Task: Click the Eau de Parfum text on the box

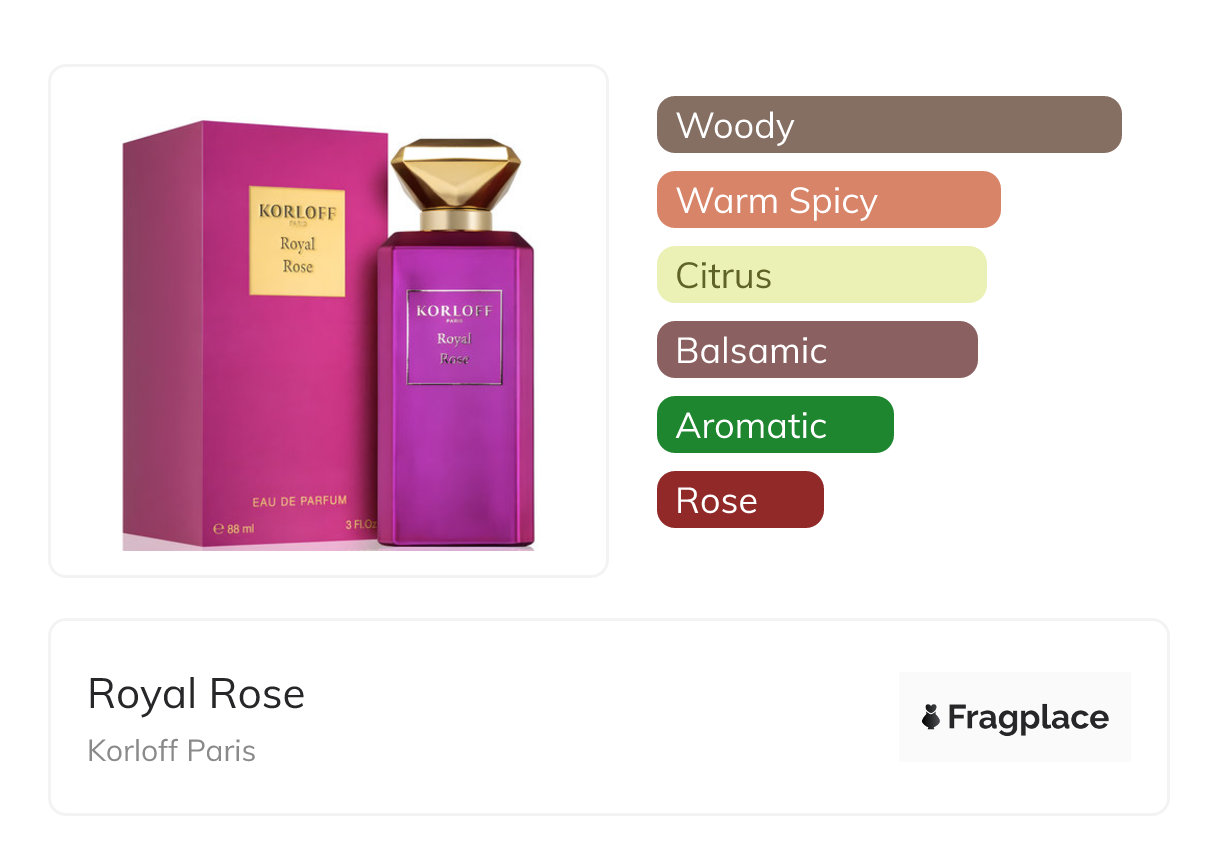Action: (300, 500)
